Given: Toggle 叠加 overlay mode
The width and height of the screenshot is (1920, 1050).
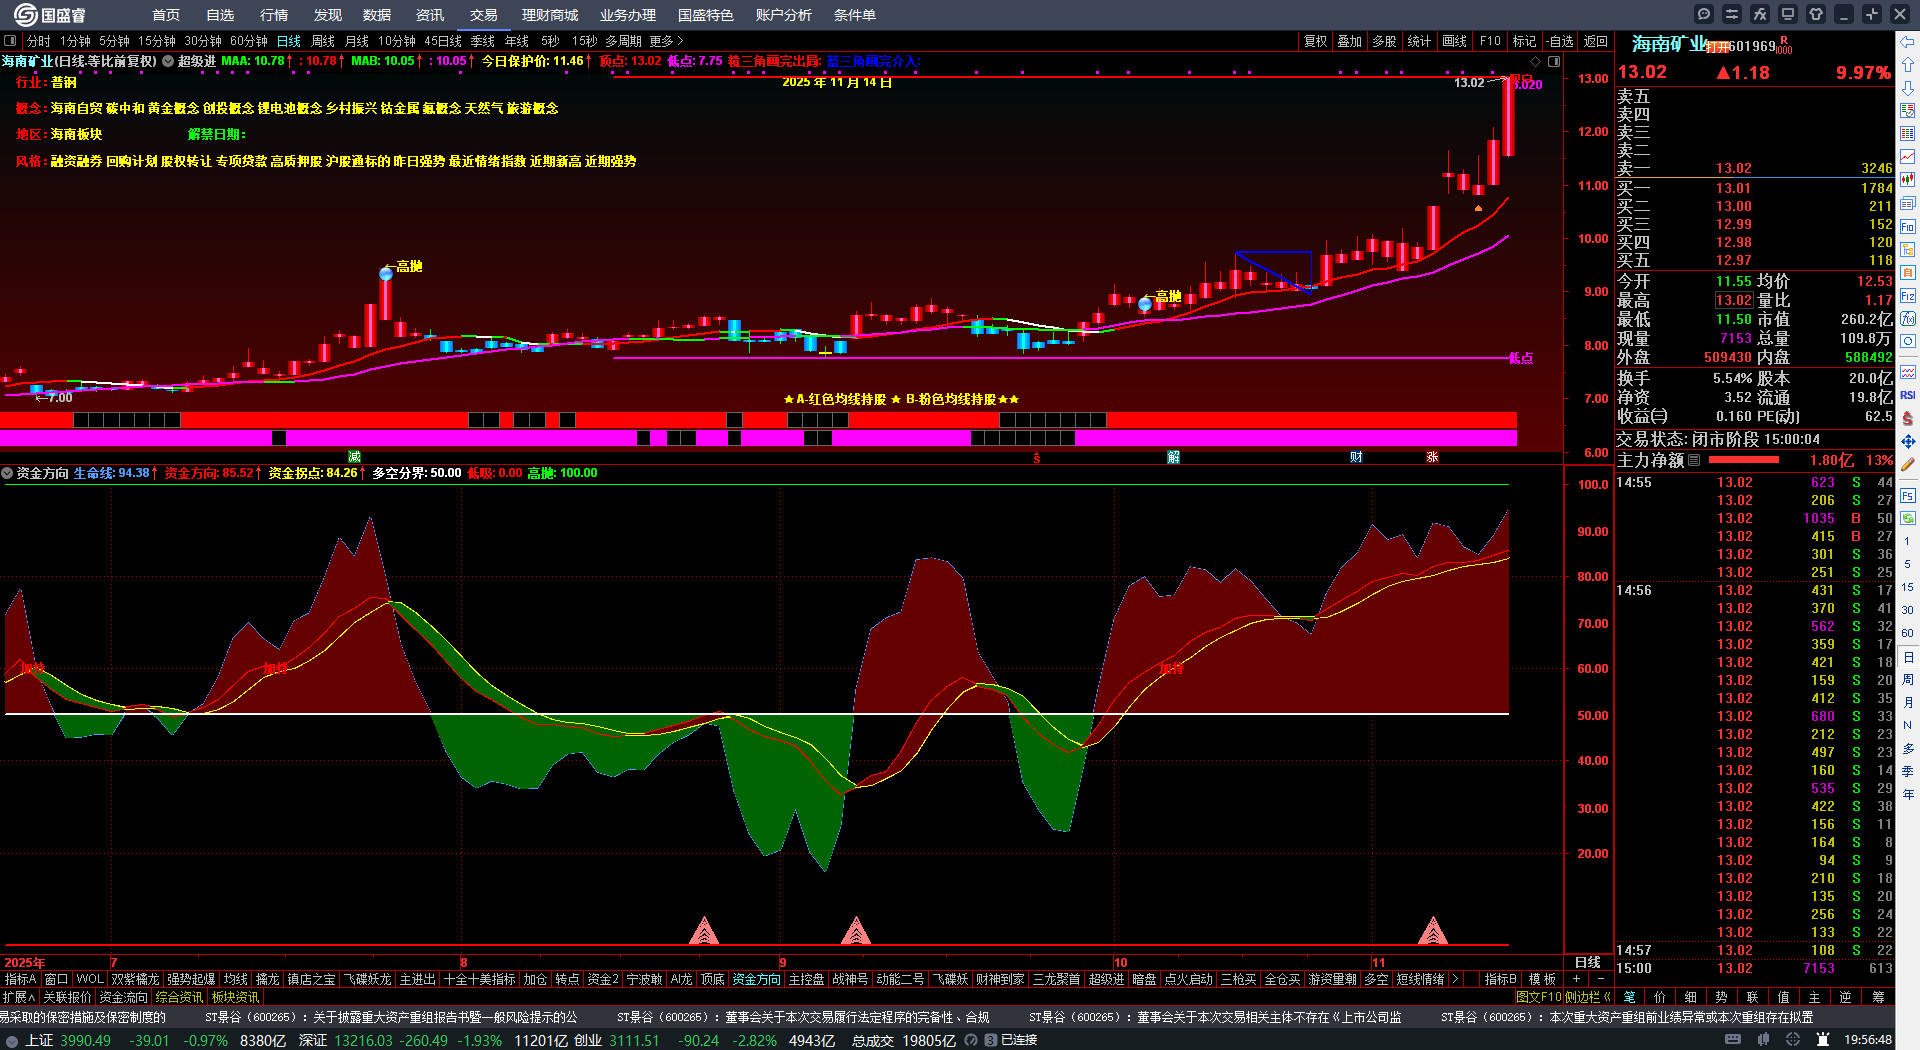Looking at the screenshot, I should pyautogui.click(x=1350, y=41).
